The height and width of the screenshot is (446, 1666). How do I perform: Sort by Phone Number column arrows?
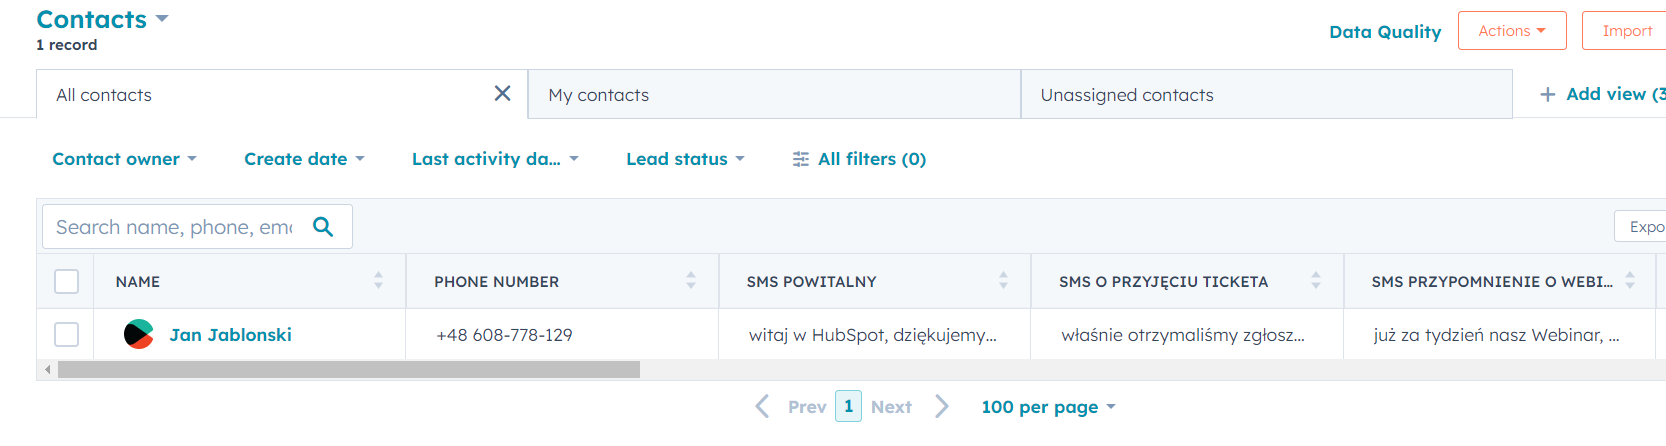coord(690,281)
